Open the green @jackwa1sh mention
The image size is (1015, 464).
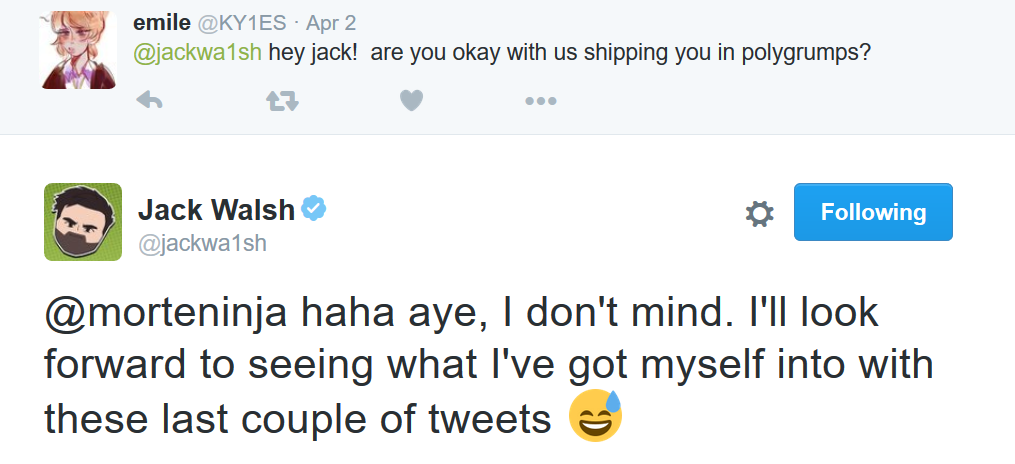tap(198, 52)
